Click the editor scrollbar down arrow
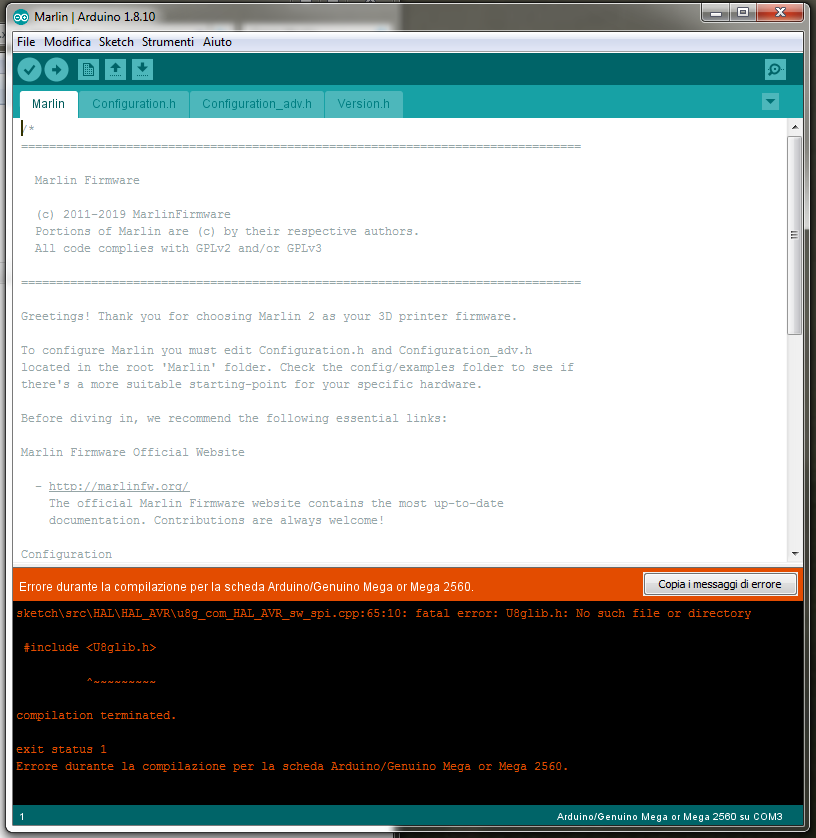 tap(795, 554)
